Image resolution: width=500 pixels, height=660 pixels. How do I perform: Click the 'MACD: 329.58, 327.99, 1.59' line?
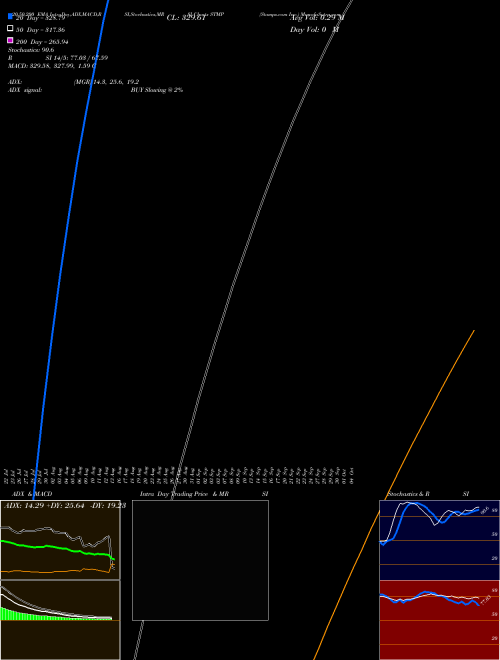click(52, 66)
